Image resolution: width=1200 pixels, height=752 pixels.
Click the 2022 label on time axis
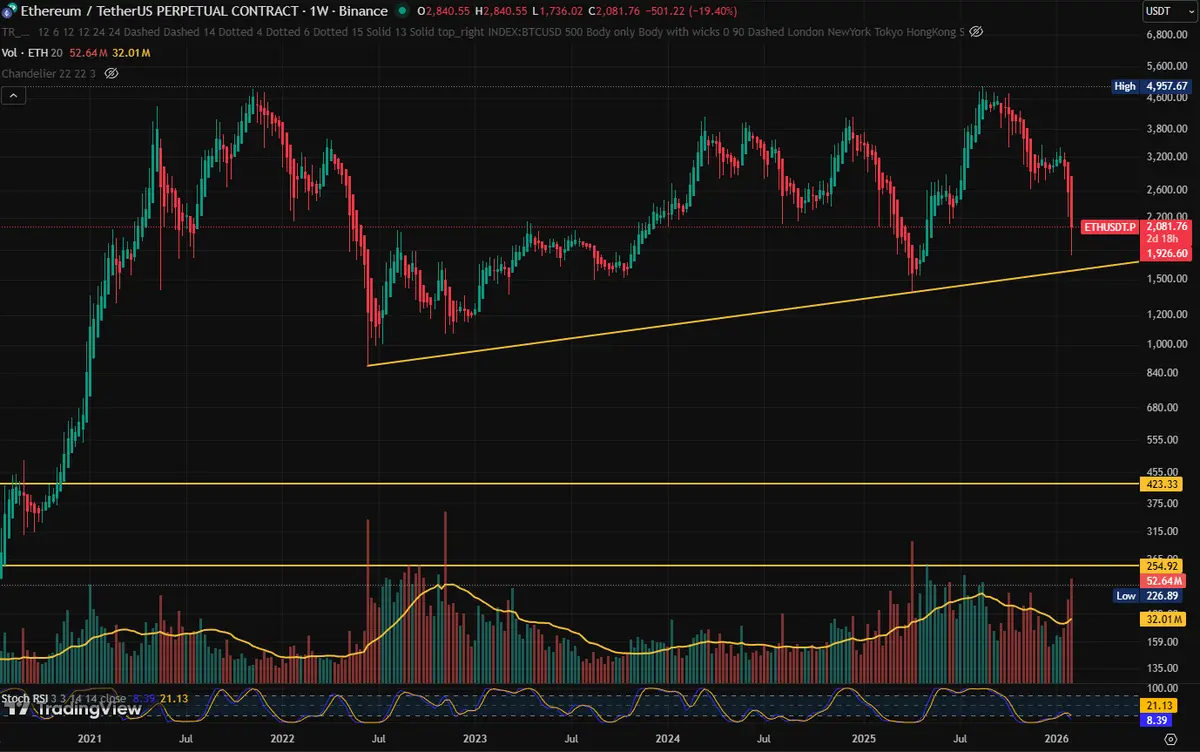[x=282, y=740]
